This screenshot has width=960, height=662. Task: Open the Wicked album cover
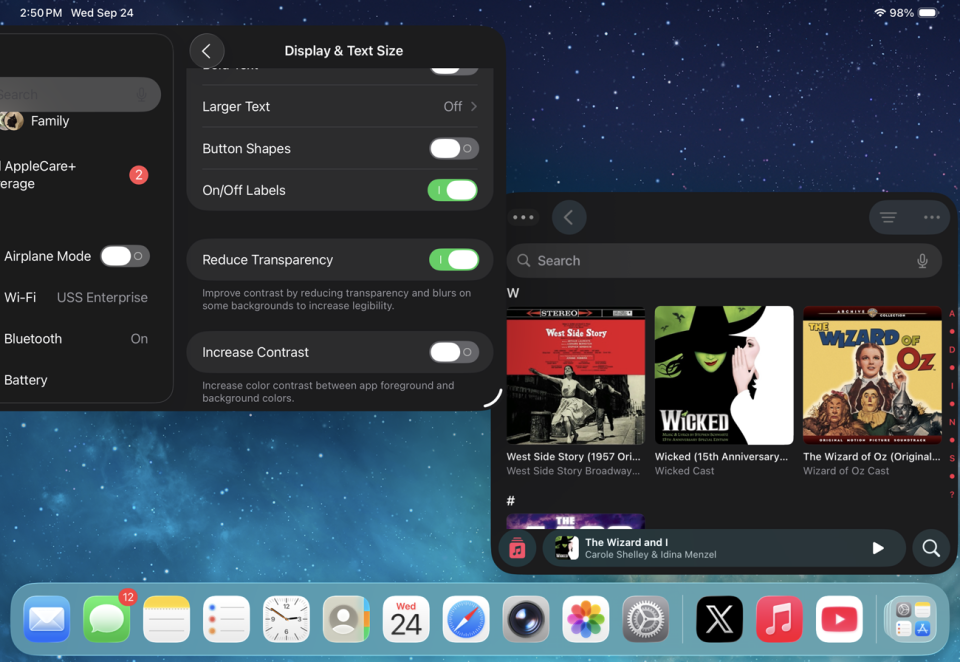[x=724, y=375]
